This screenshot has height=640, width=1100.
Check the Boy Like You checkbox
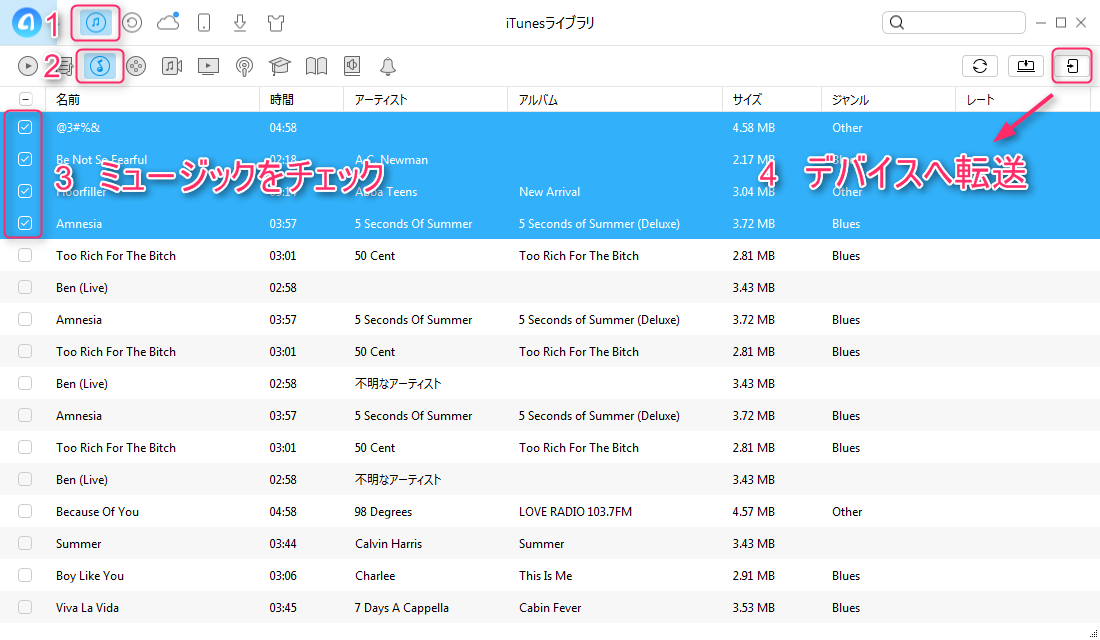tap(25, 575)
